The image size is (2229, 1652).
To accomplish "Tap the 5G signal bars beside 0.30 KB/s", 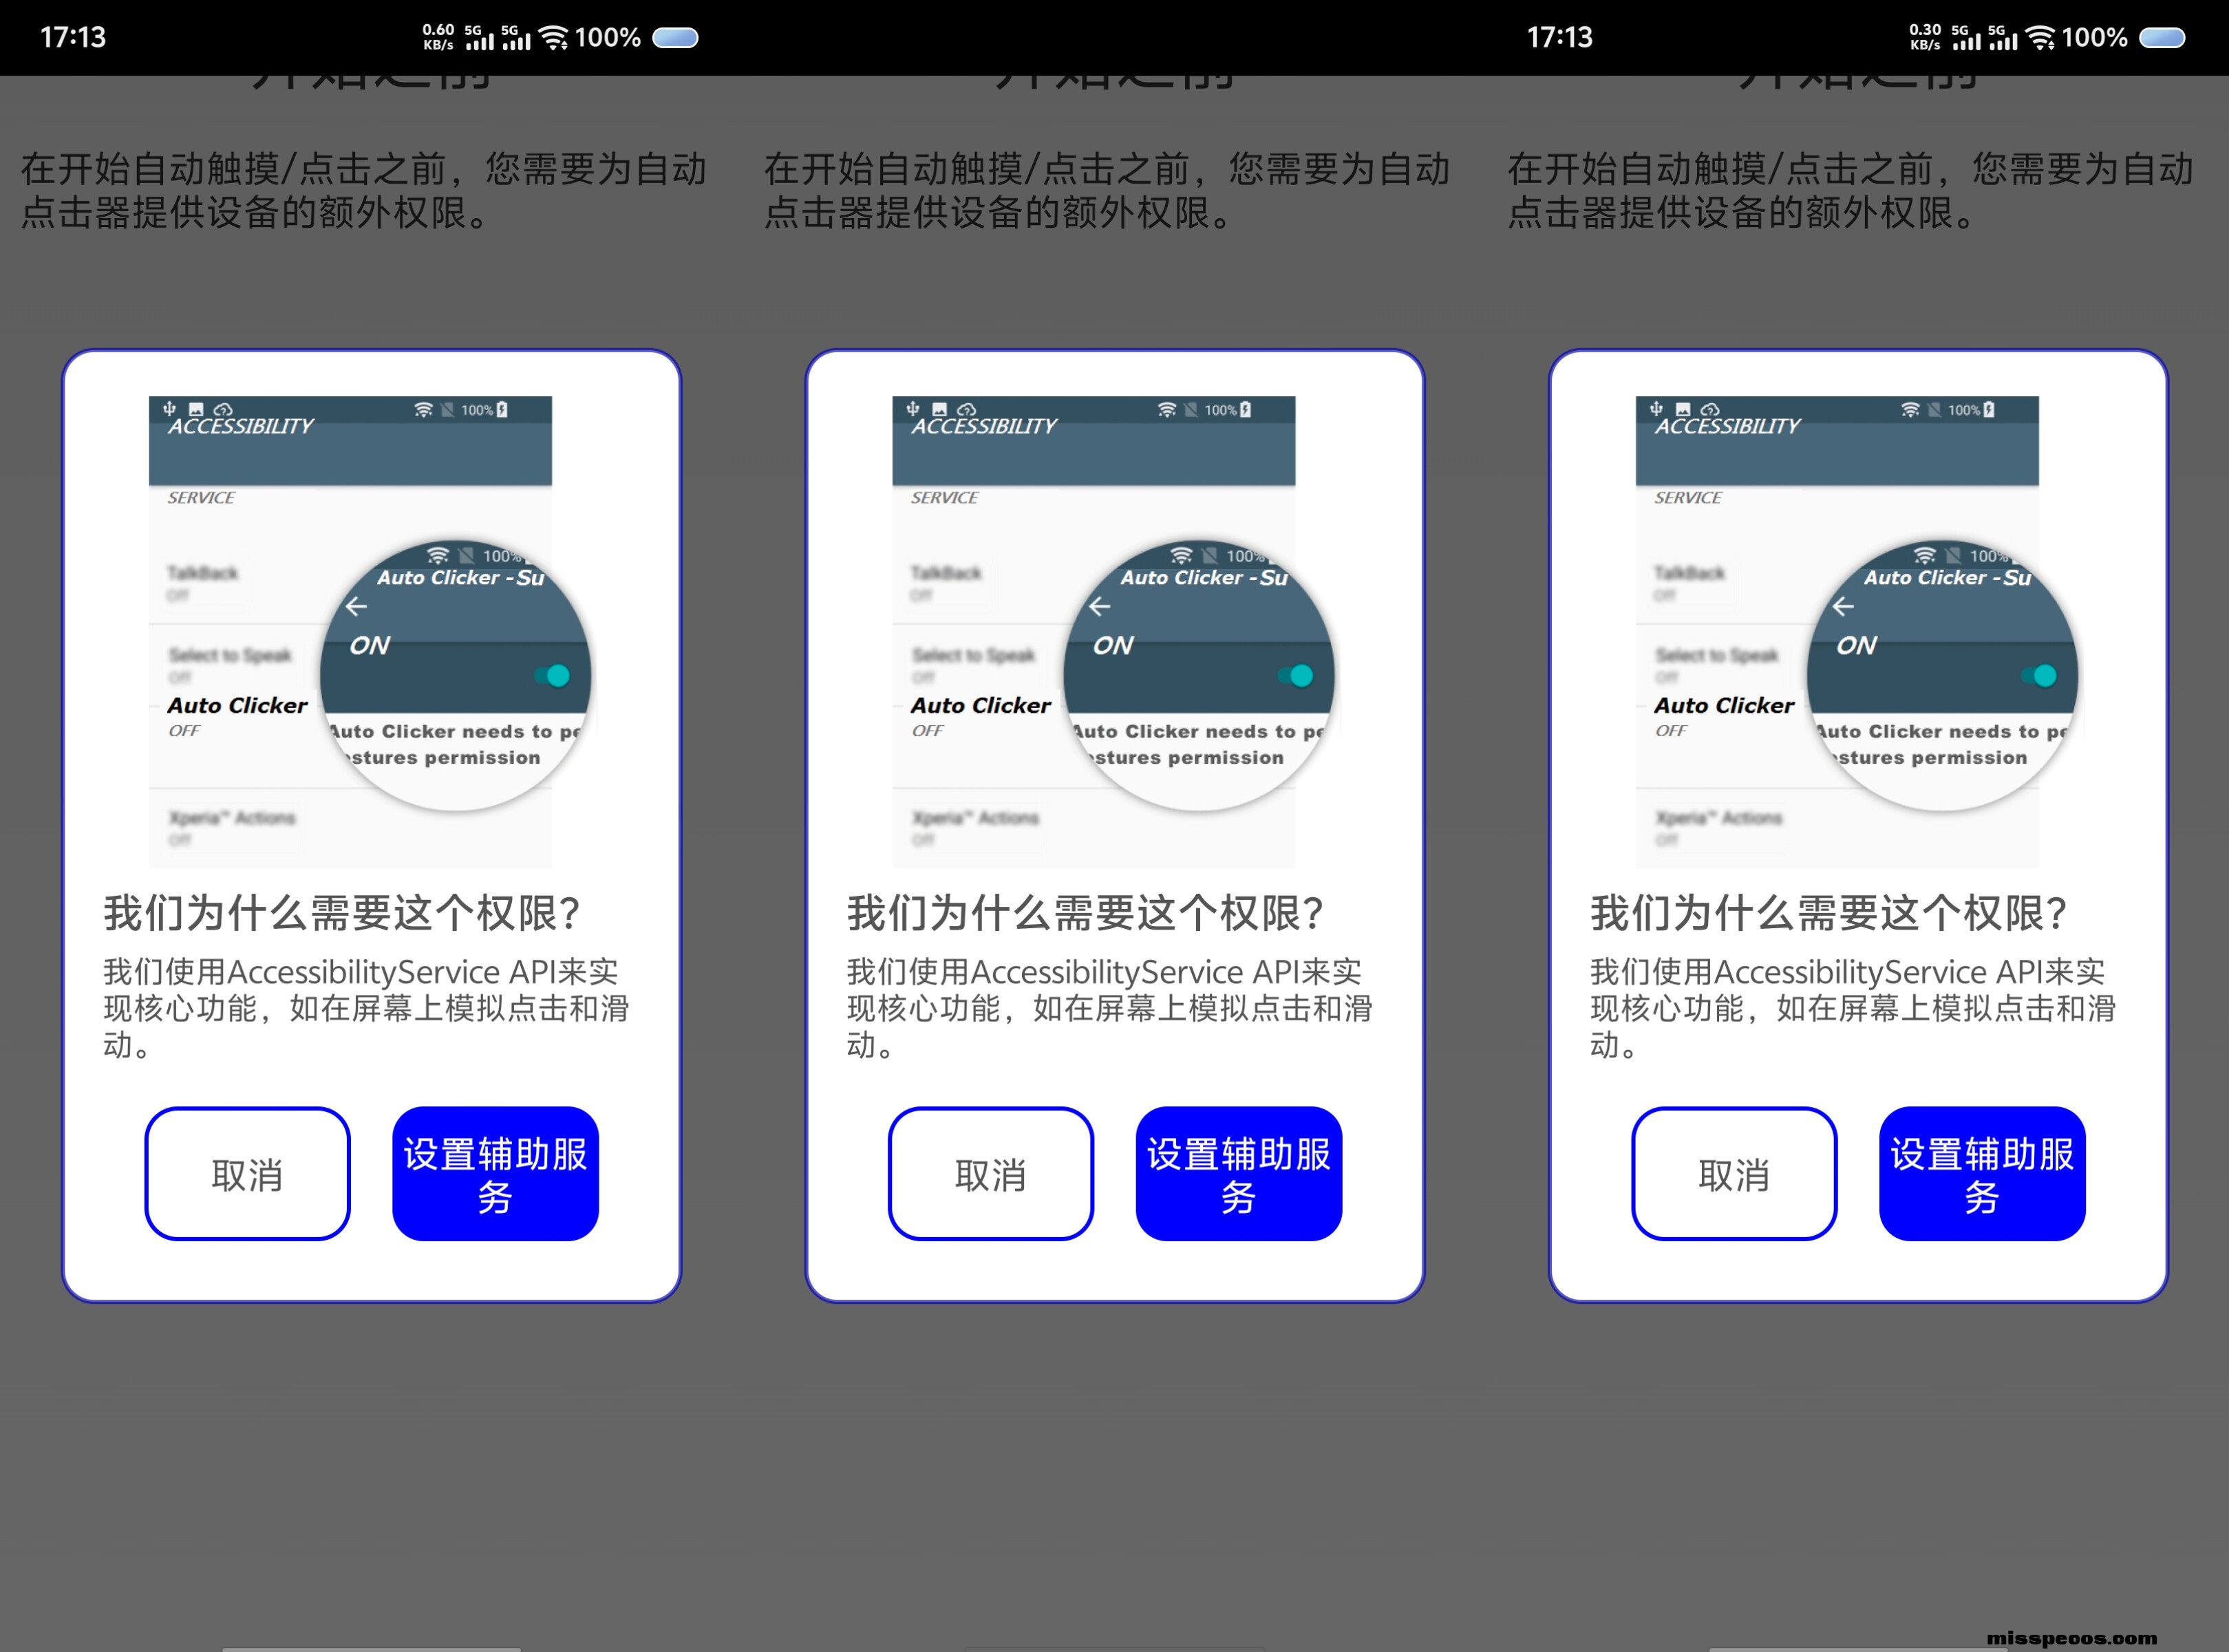I will [x=1966, y=39].
